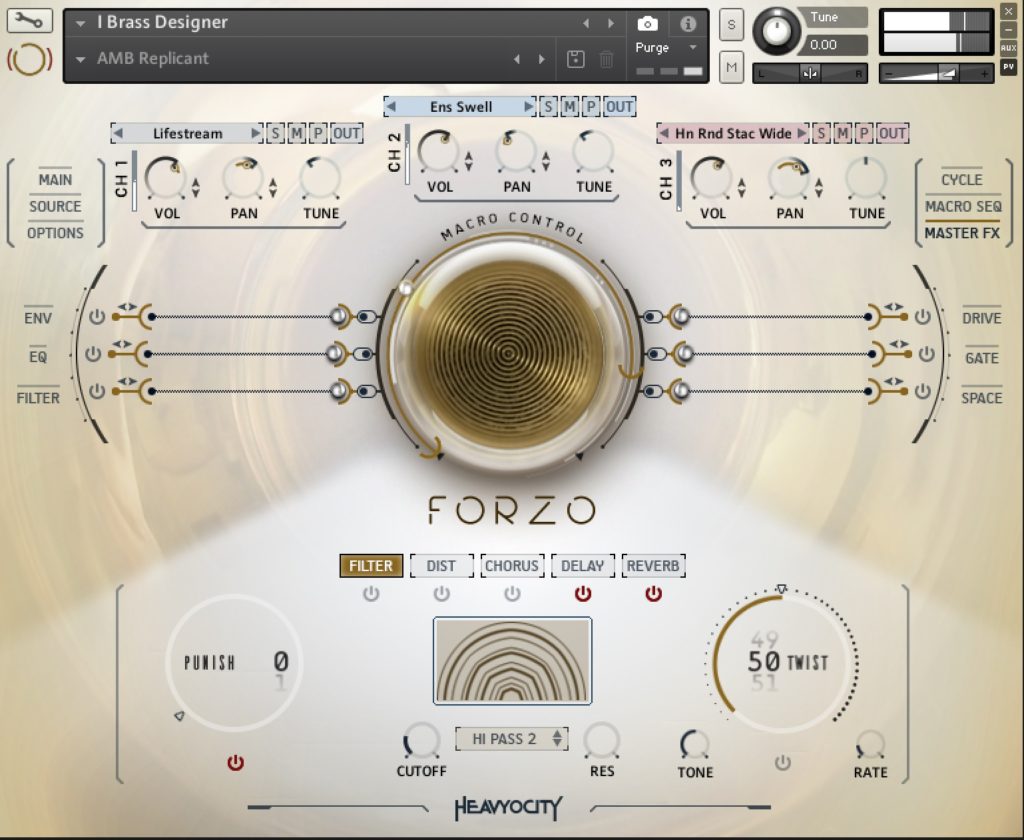Open the Lifestream sound selector
1024x840 pixels.
click(187, 133)
